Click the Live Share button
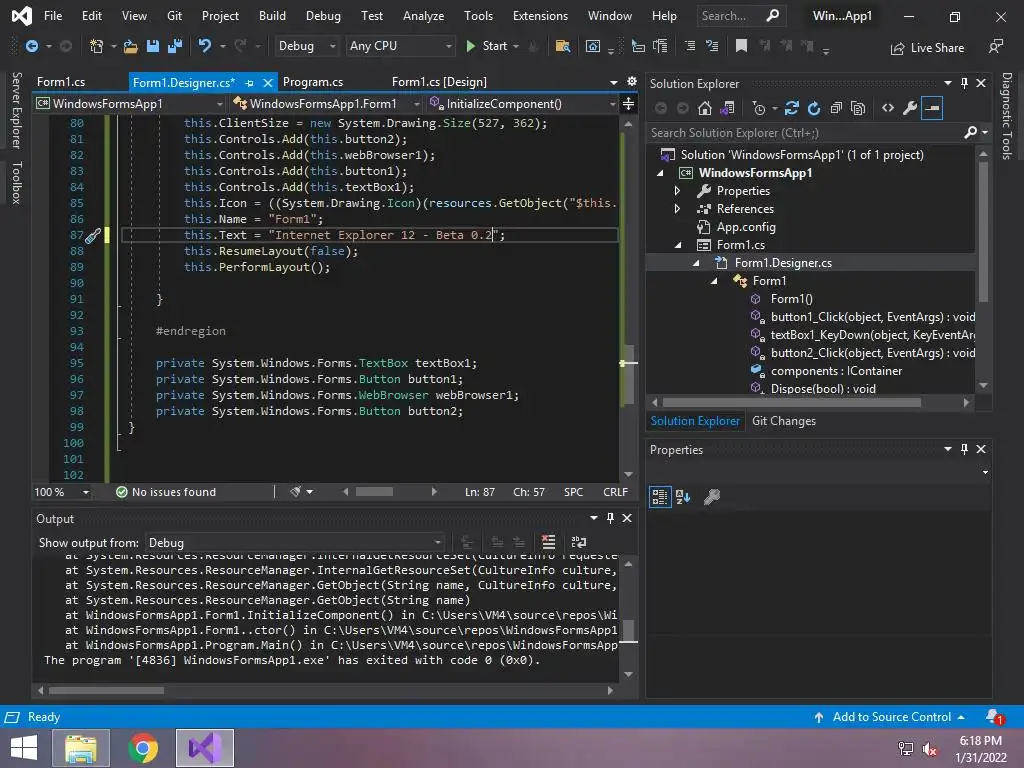The image size is (1024, 768). point(927,48)
